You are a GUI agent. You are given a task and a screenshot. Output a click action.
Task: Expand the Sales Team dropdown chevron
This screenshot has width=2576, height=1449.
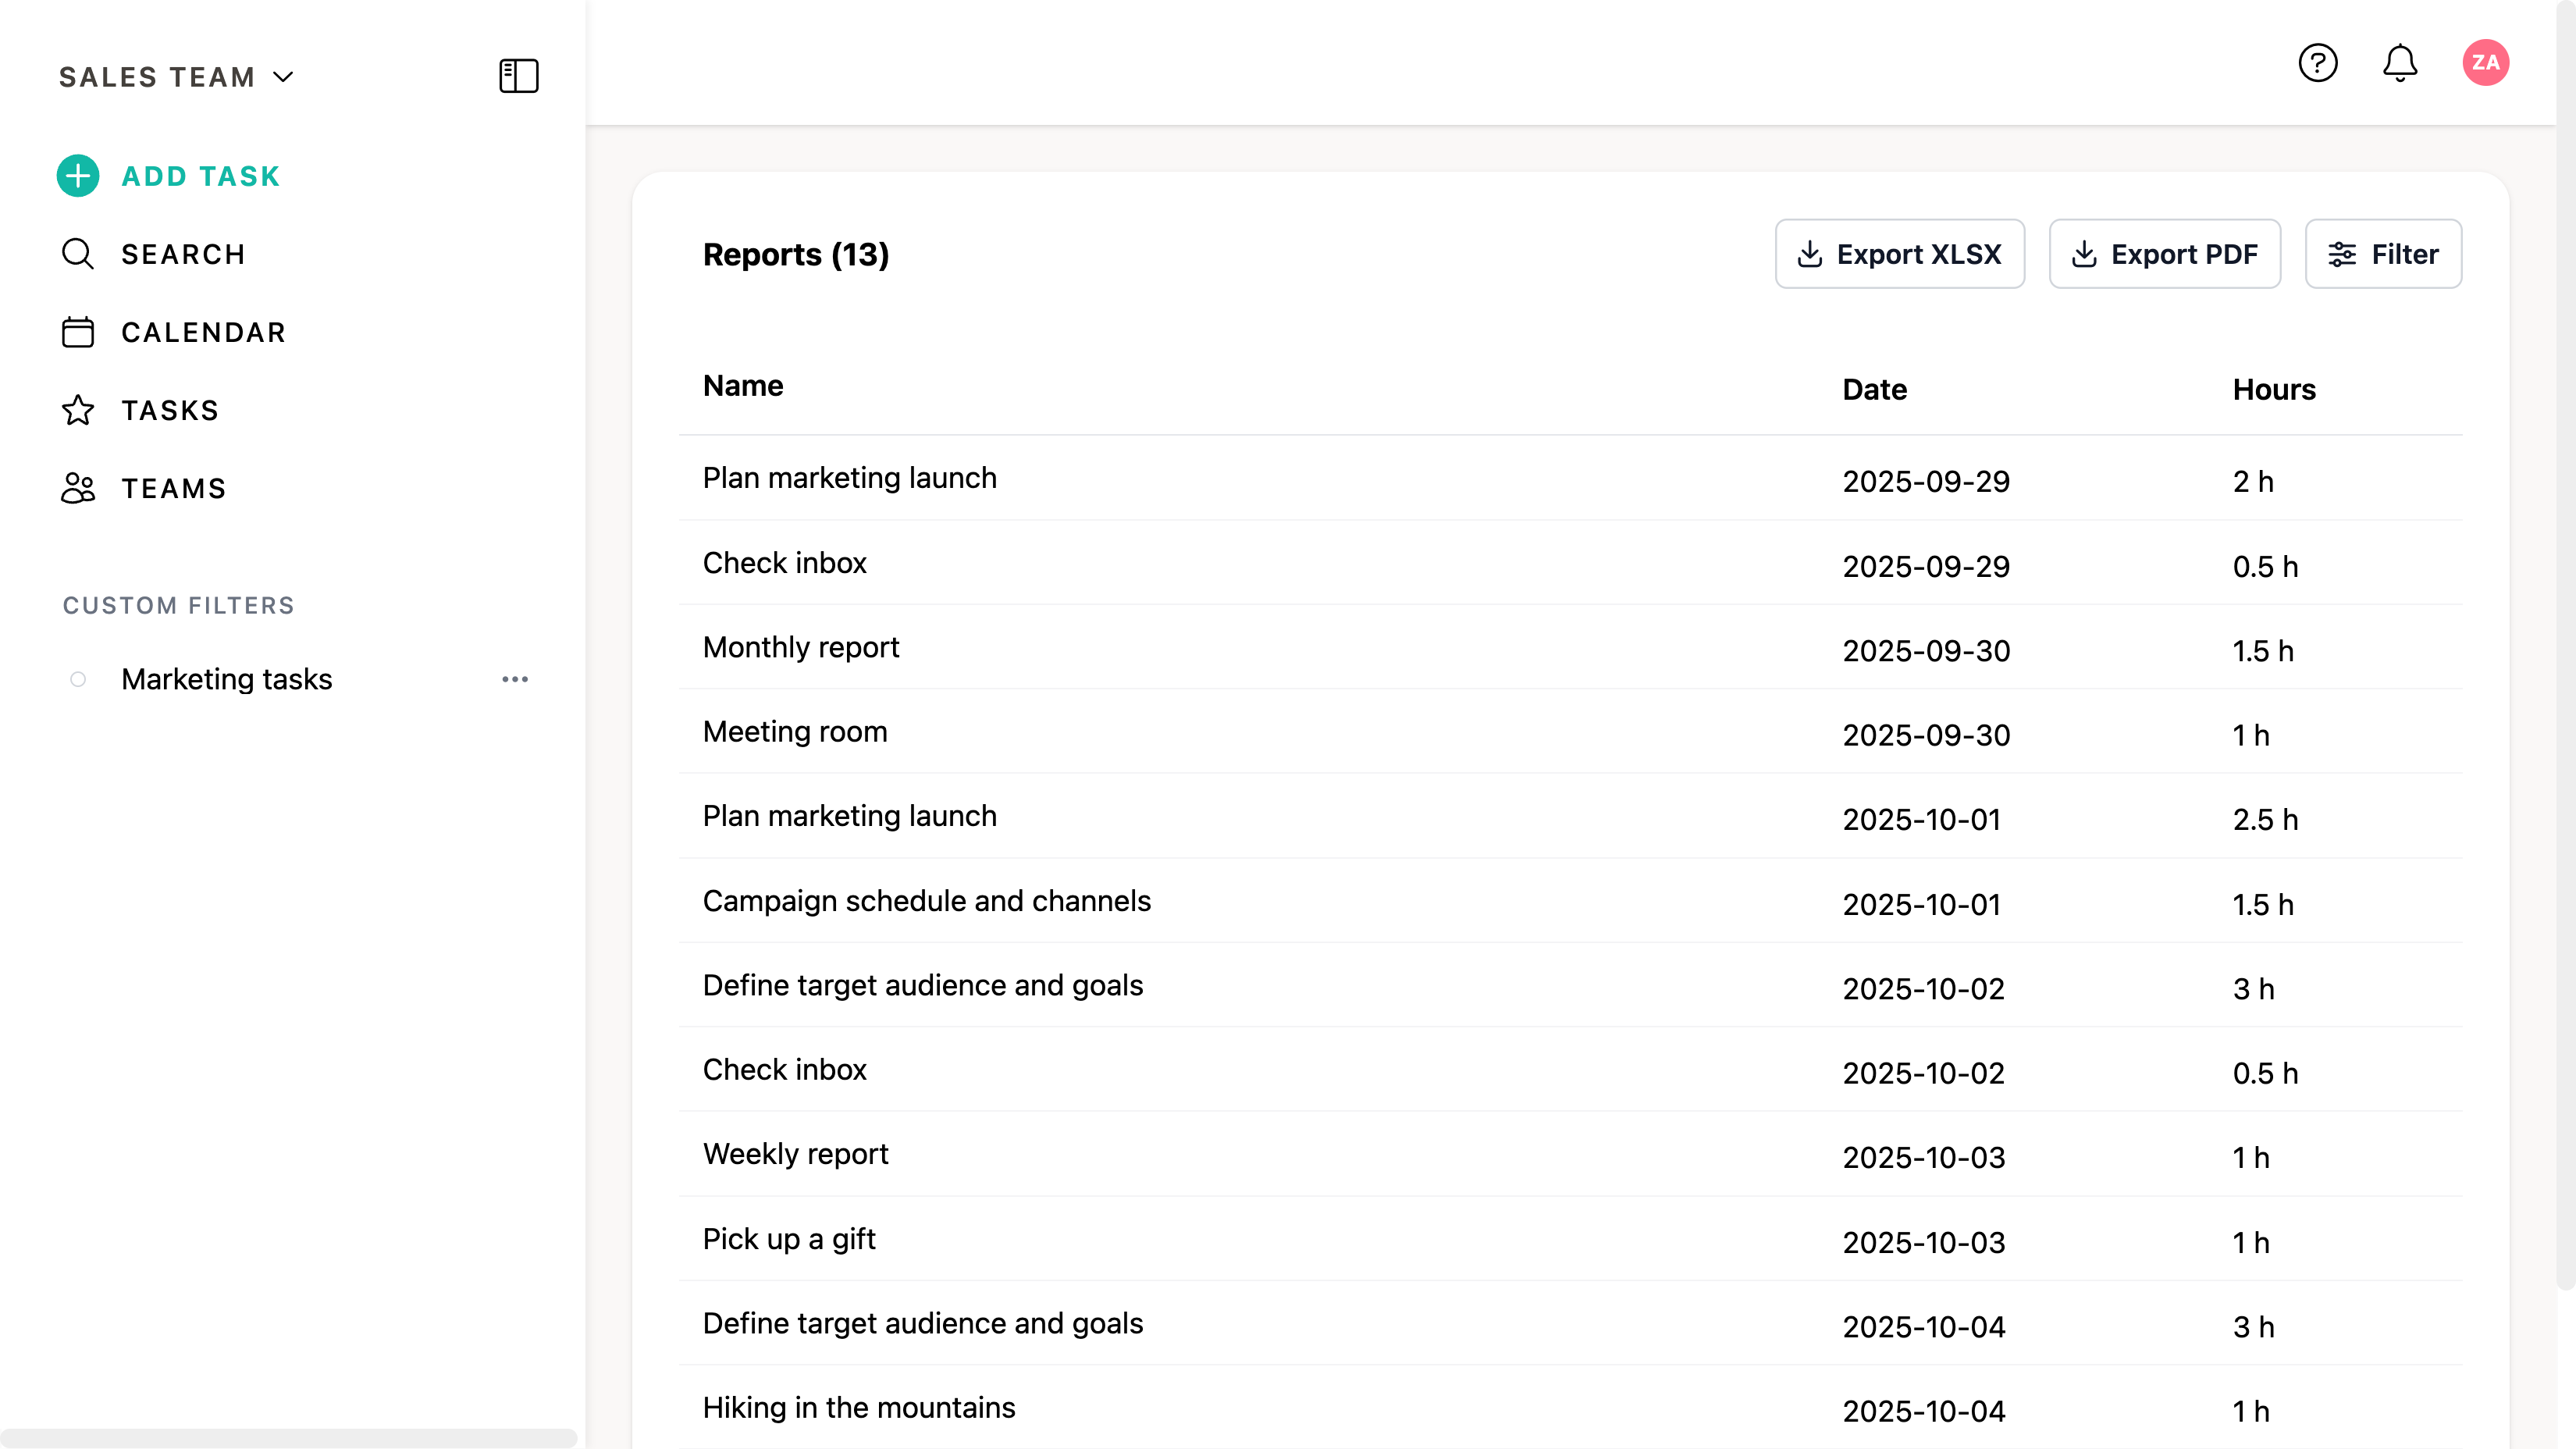(284, 77)
